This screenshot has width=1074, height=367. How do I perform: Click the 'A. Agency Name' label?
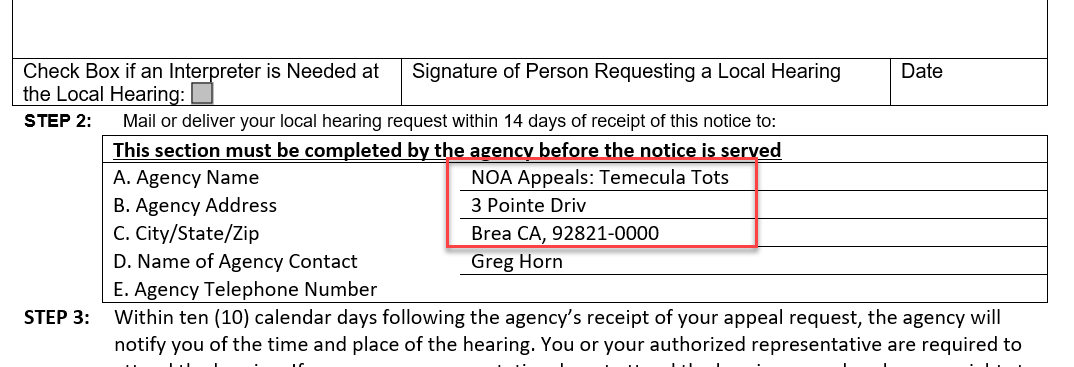[x=186, y=177]
